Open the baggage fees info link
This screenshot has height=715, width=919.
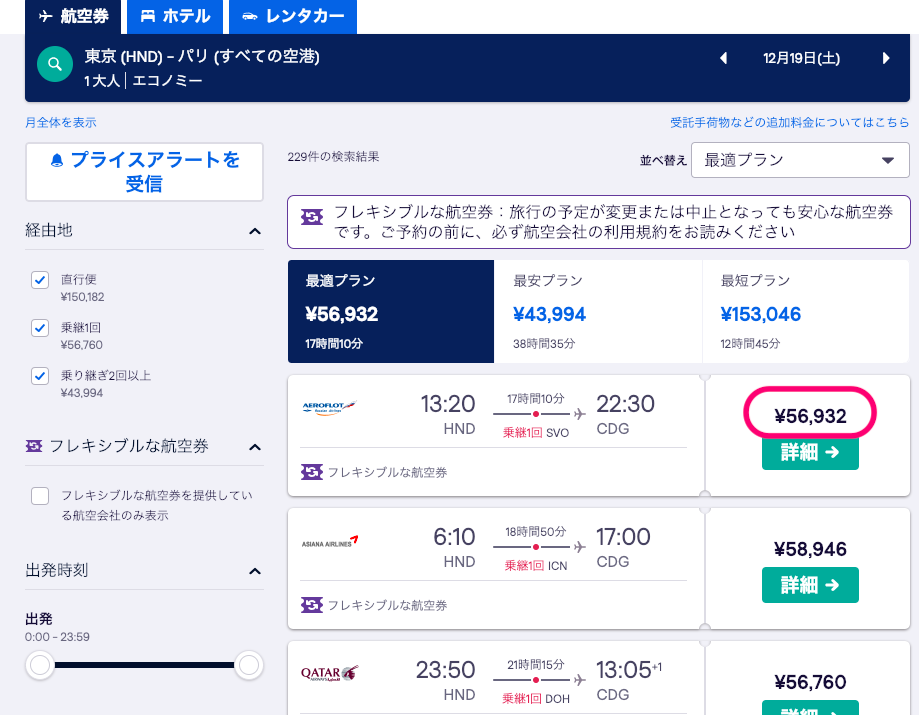tap(789, 122)
